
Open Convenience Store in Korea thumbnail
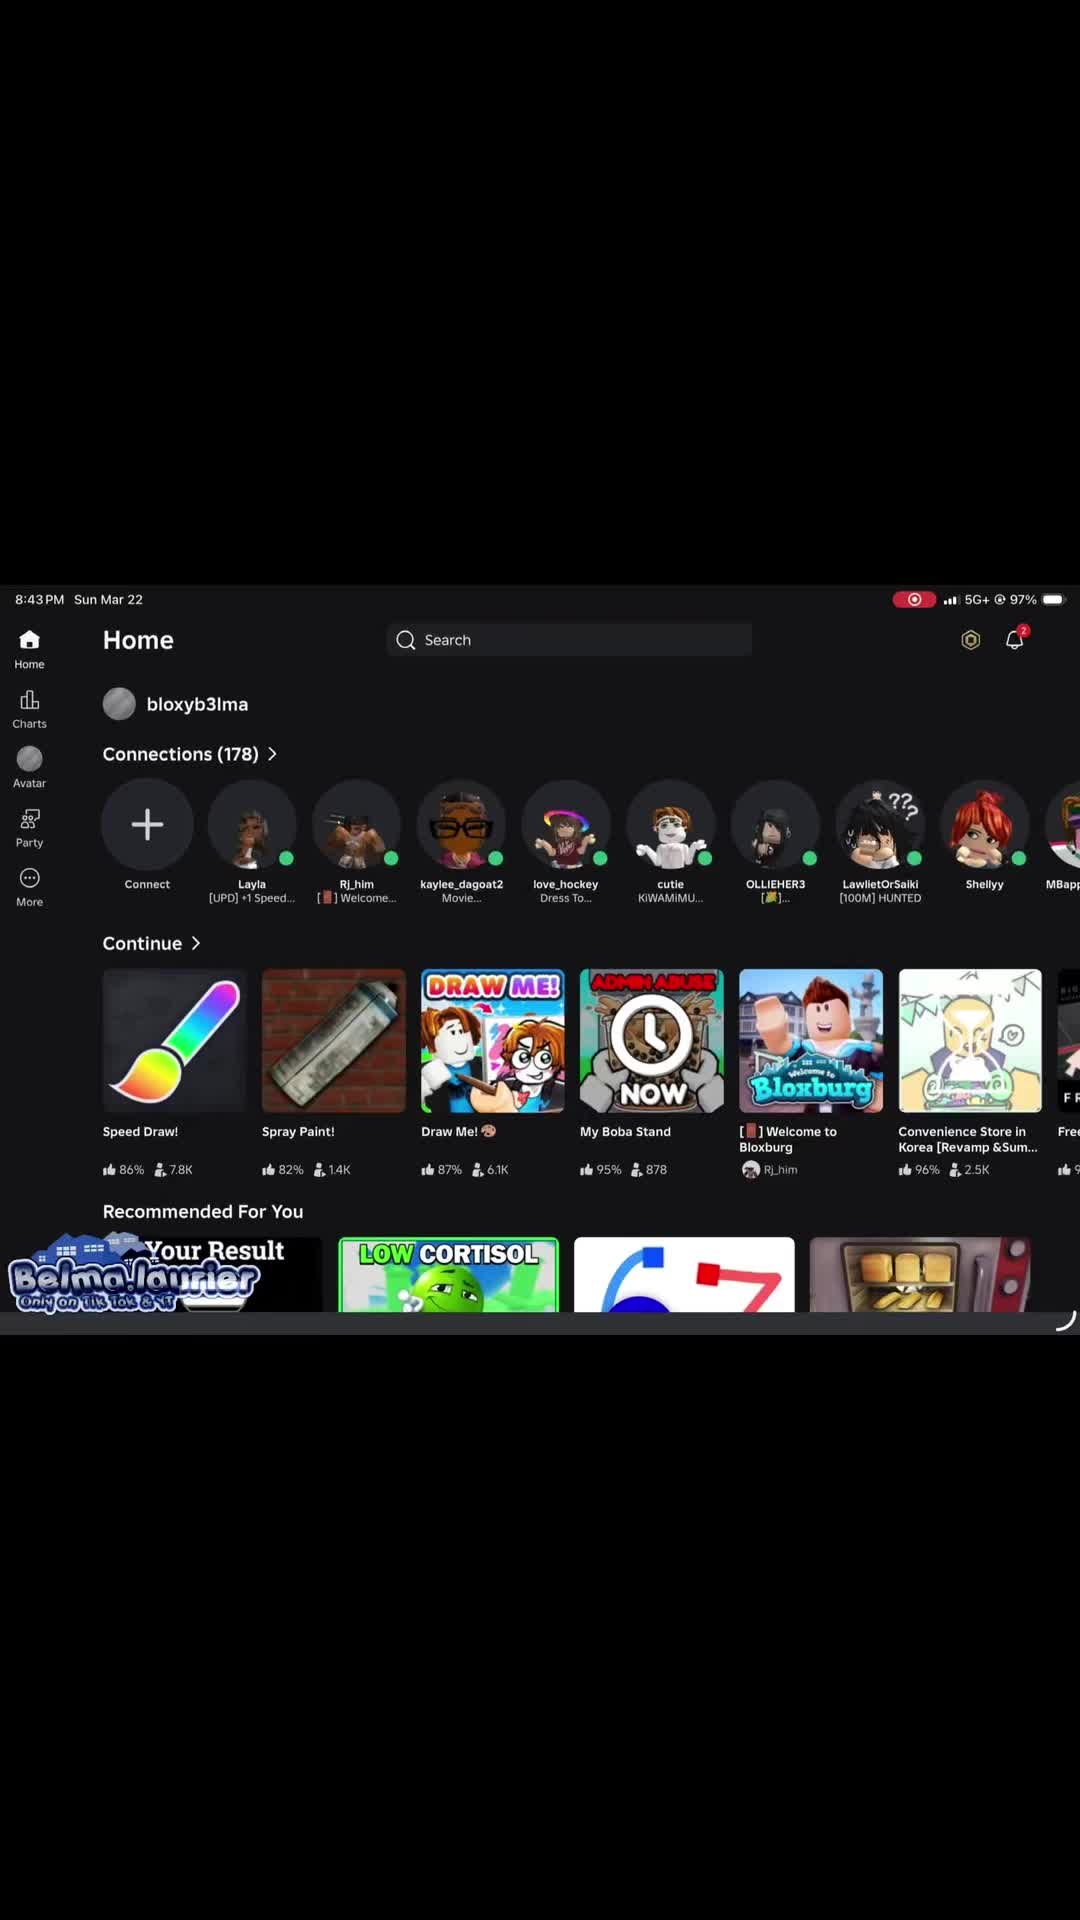point(970,1041)
